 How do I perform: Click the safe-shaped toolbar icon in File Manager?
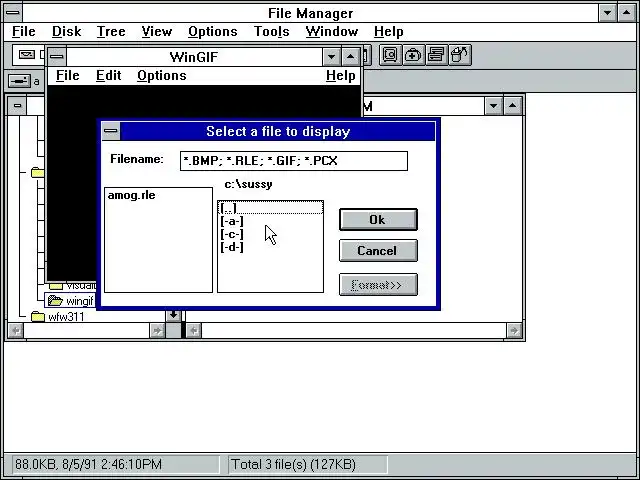390,55
